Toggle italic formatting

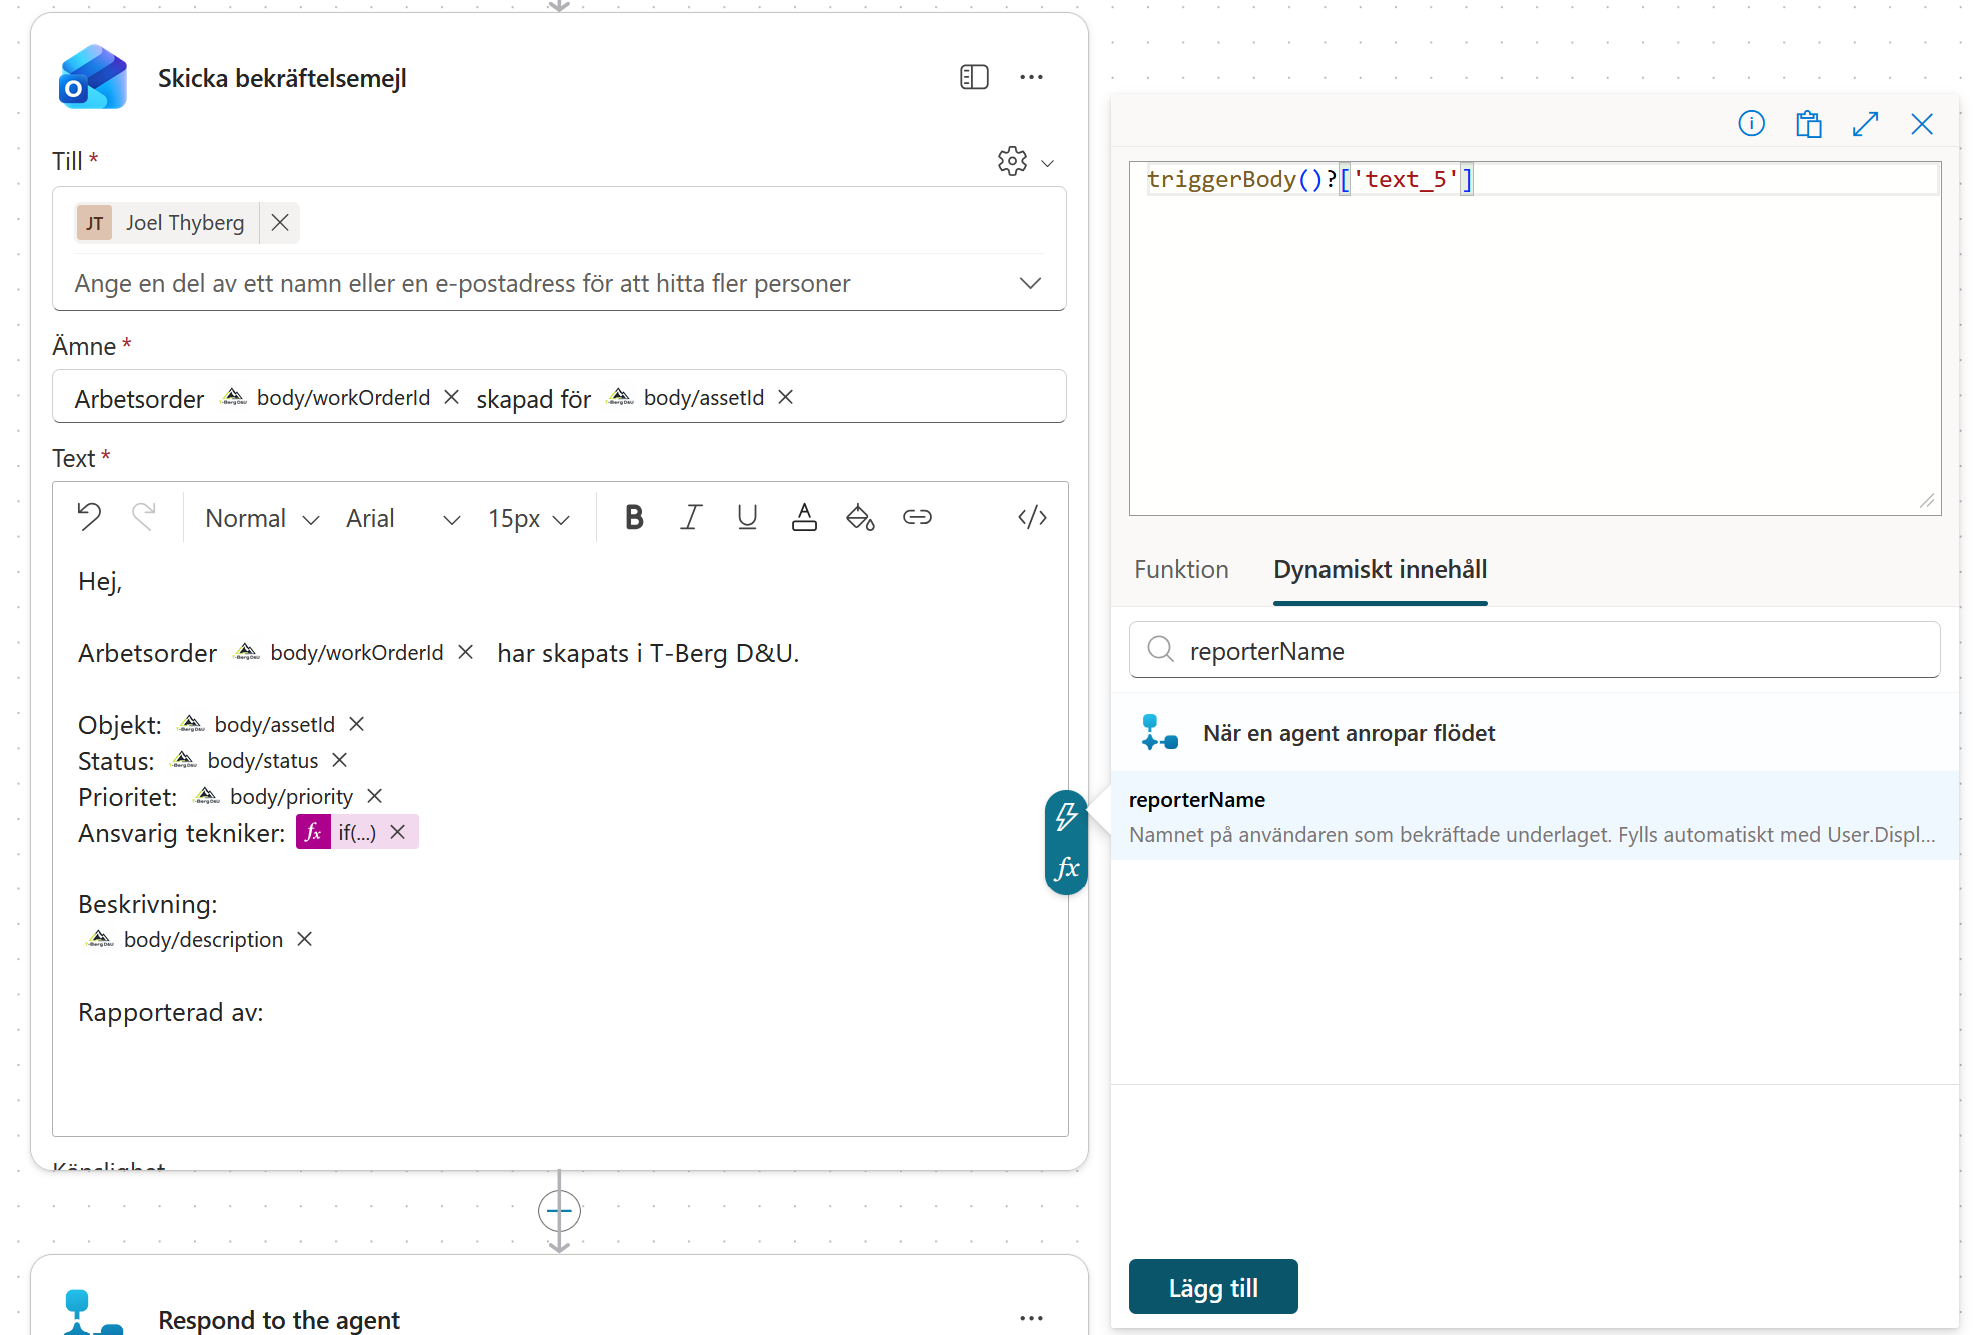(x=690, y=517)
